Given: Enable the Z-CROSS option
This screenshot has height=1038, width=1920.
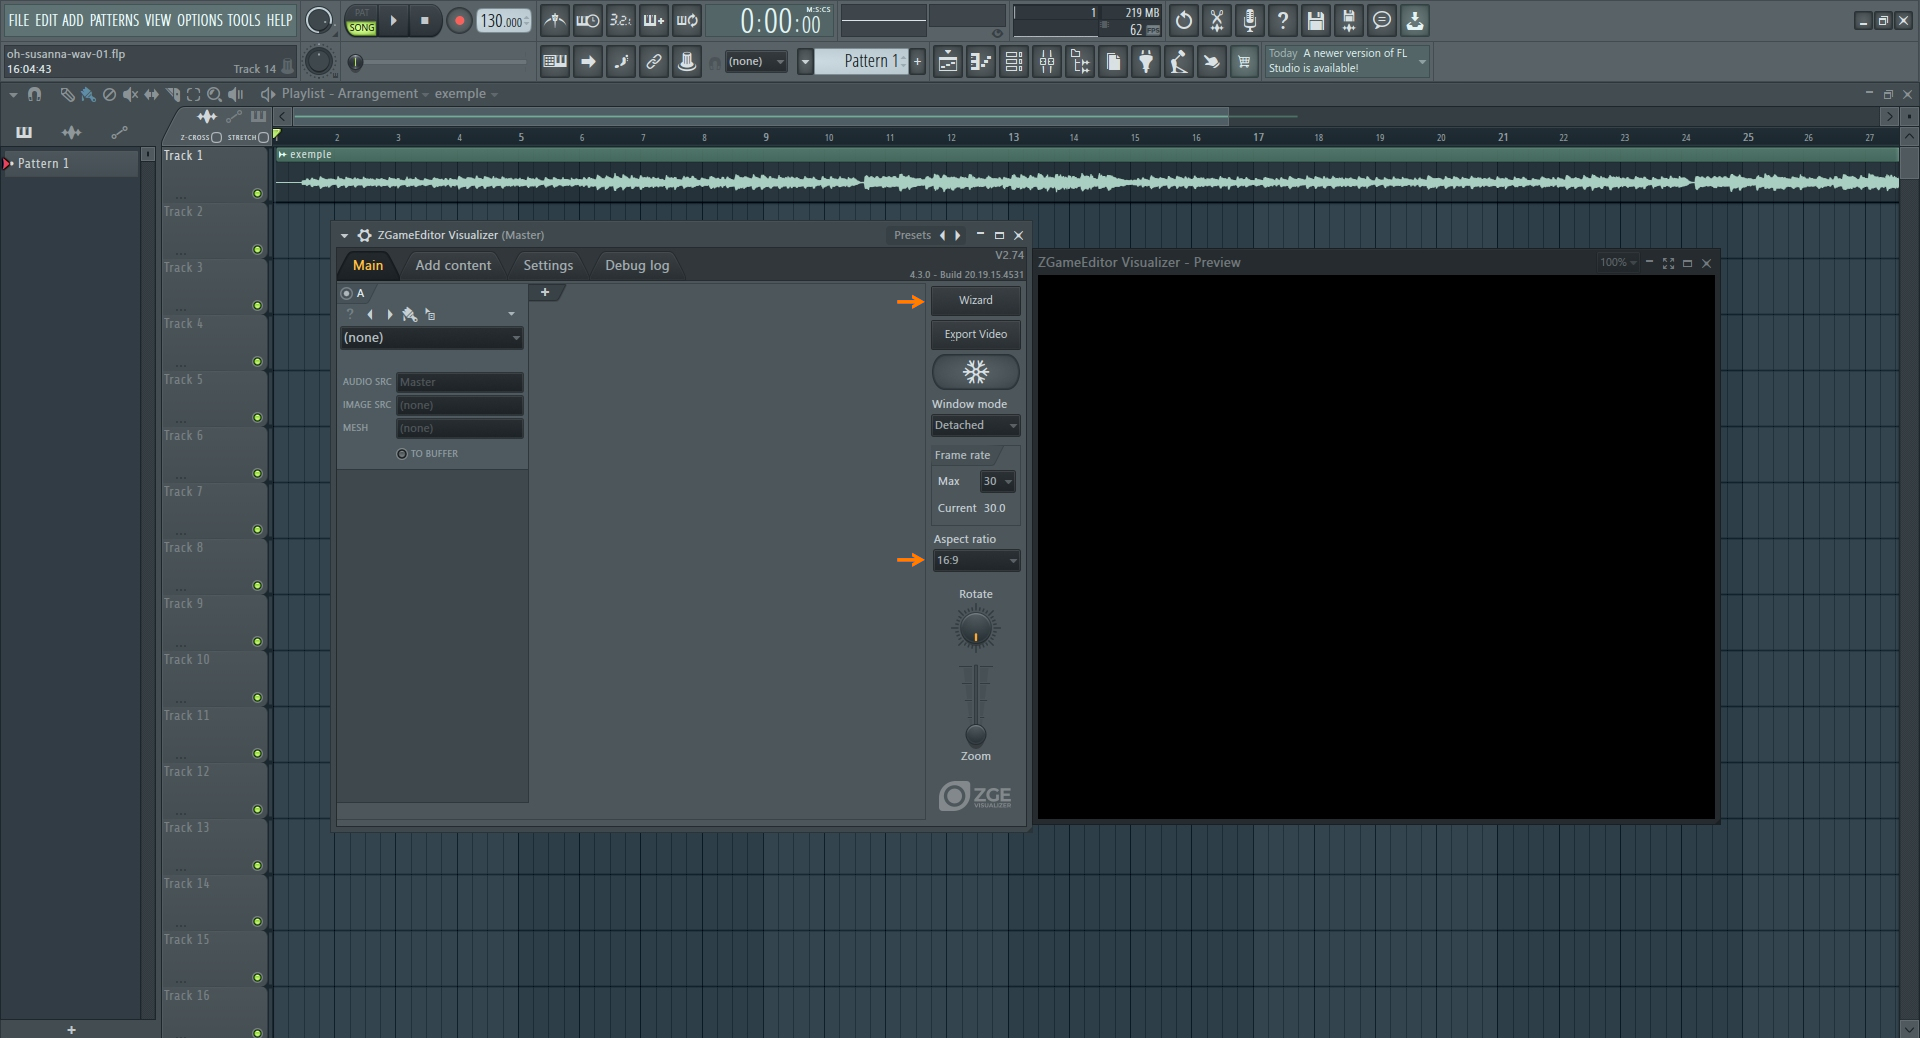Looking at the screenshot, I should point(216,137).
